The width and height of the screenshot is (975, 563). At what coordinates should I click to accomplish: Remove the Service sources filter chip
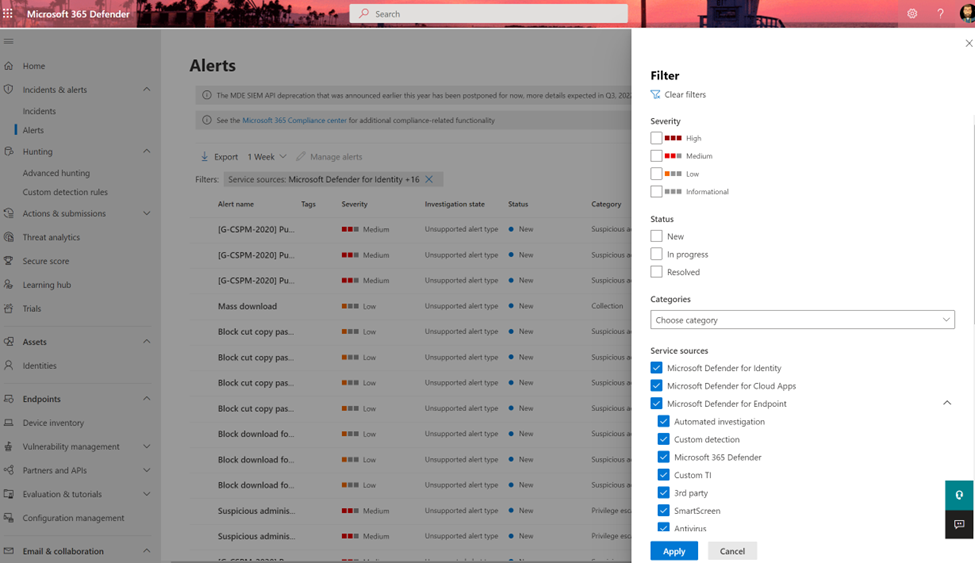pyautogui.click(x=429, y=179)
